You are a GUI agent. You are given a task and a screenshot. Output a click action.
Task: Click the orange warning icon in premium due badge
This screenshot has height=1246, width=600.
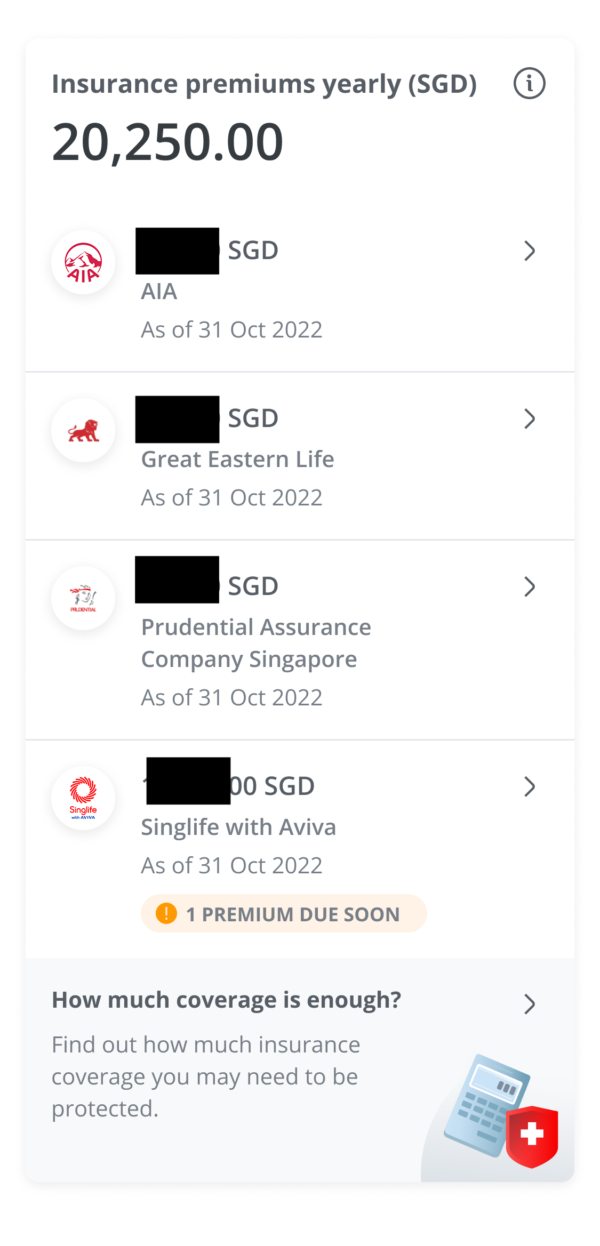pyautogui.click(x=166, y=913)
